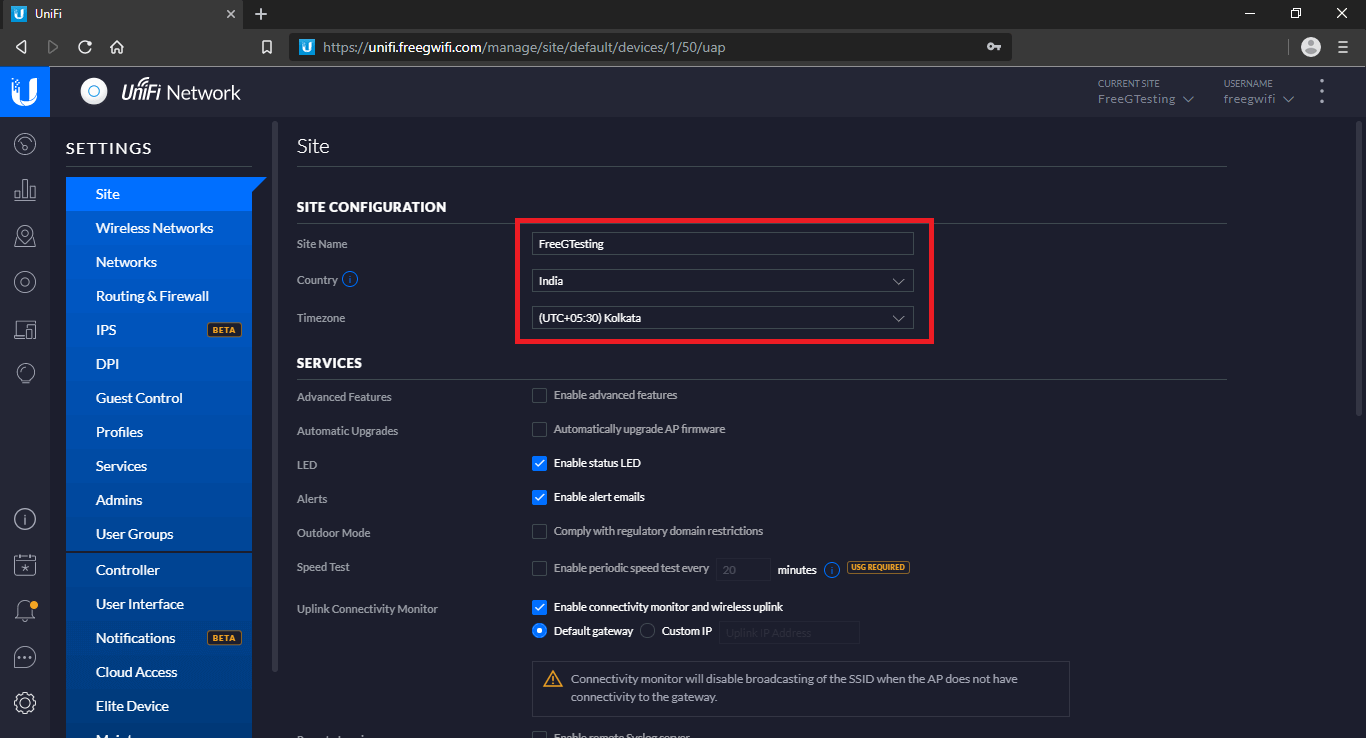Open Networks settings
1366x738 pixels.
point(159,262)
